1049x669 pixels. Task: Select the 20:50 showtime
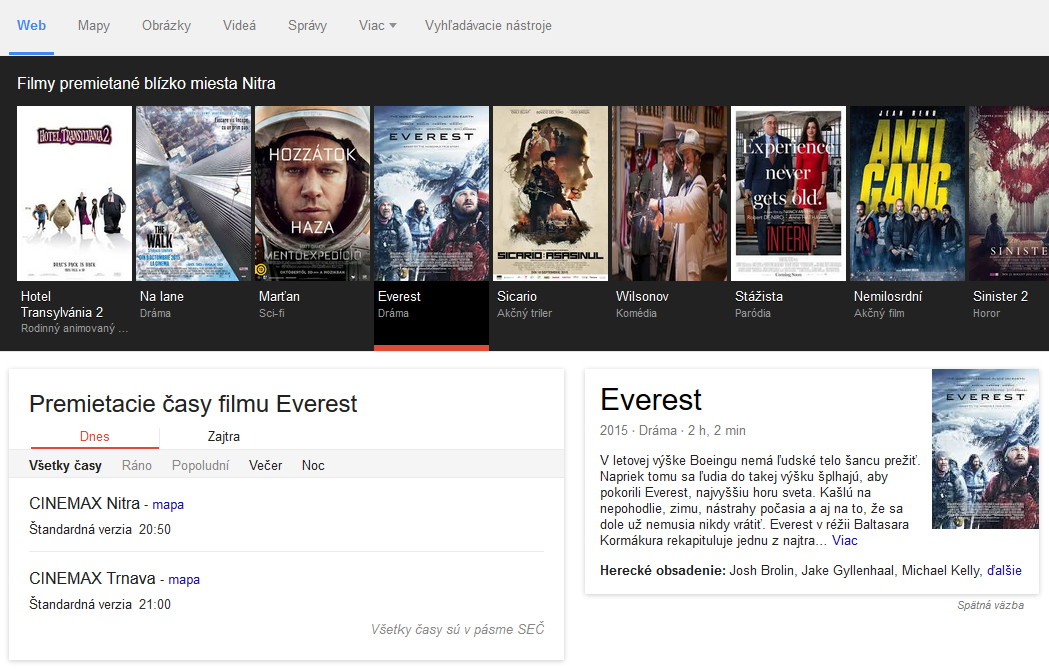tap(155, 529)
